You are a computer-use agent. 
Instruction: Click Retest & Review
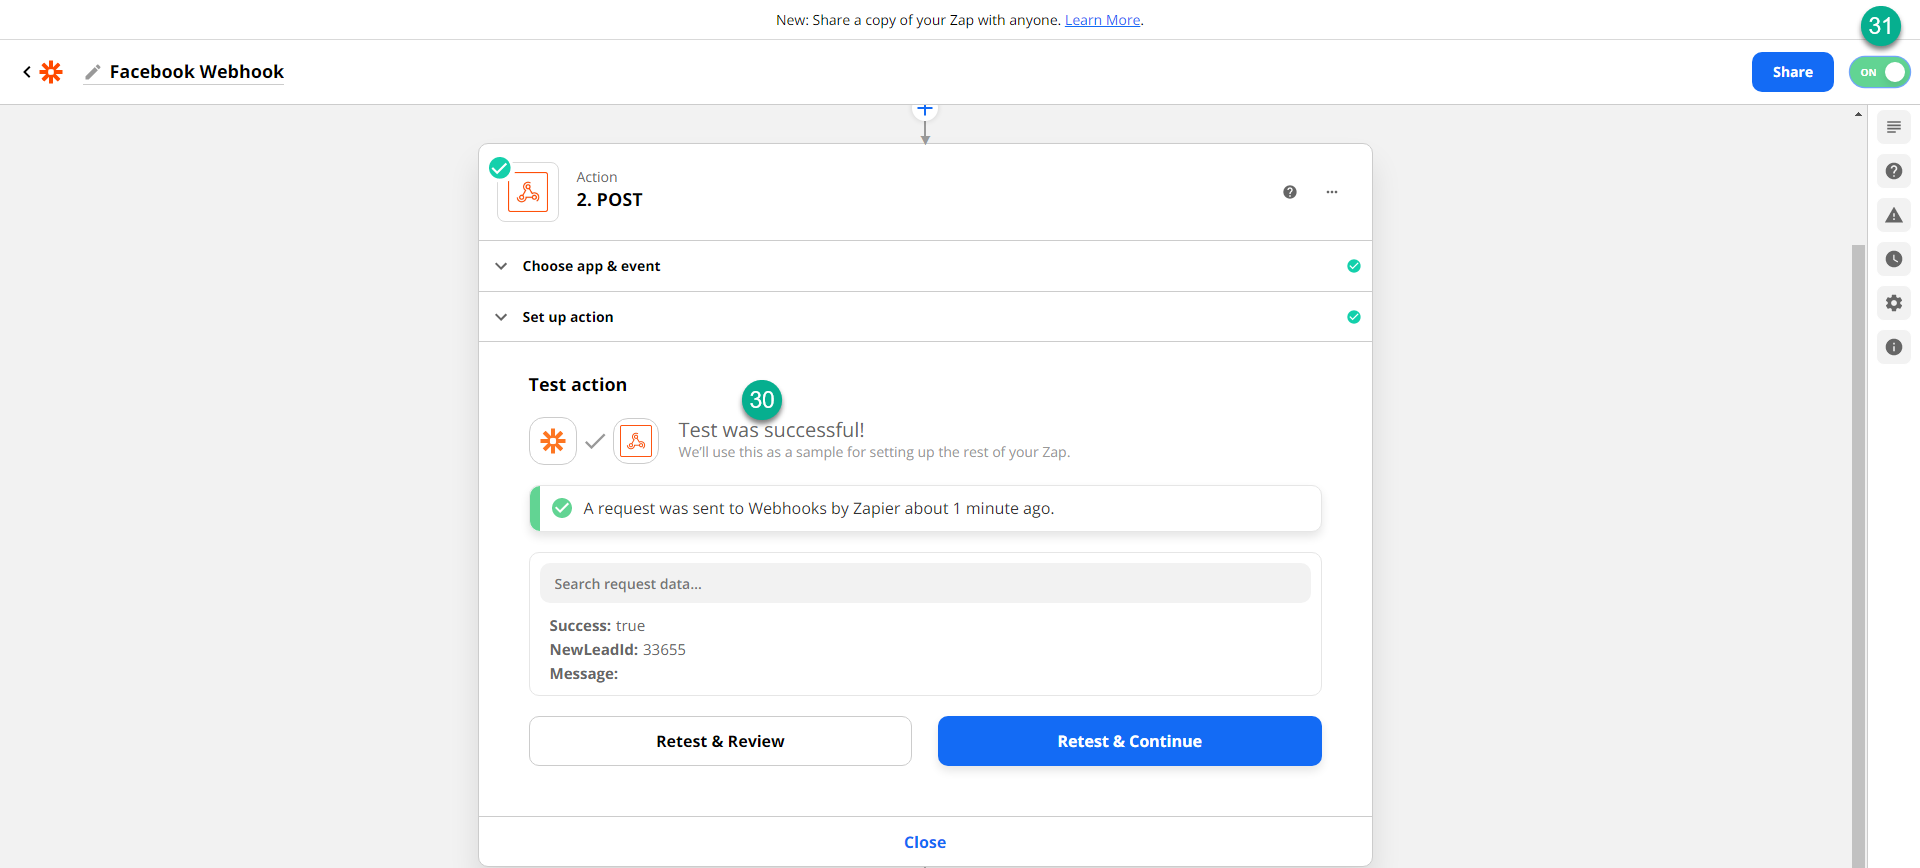coord(720,741)
